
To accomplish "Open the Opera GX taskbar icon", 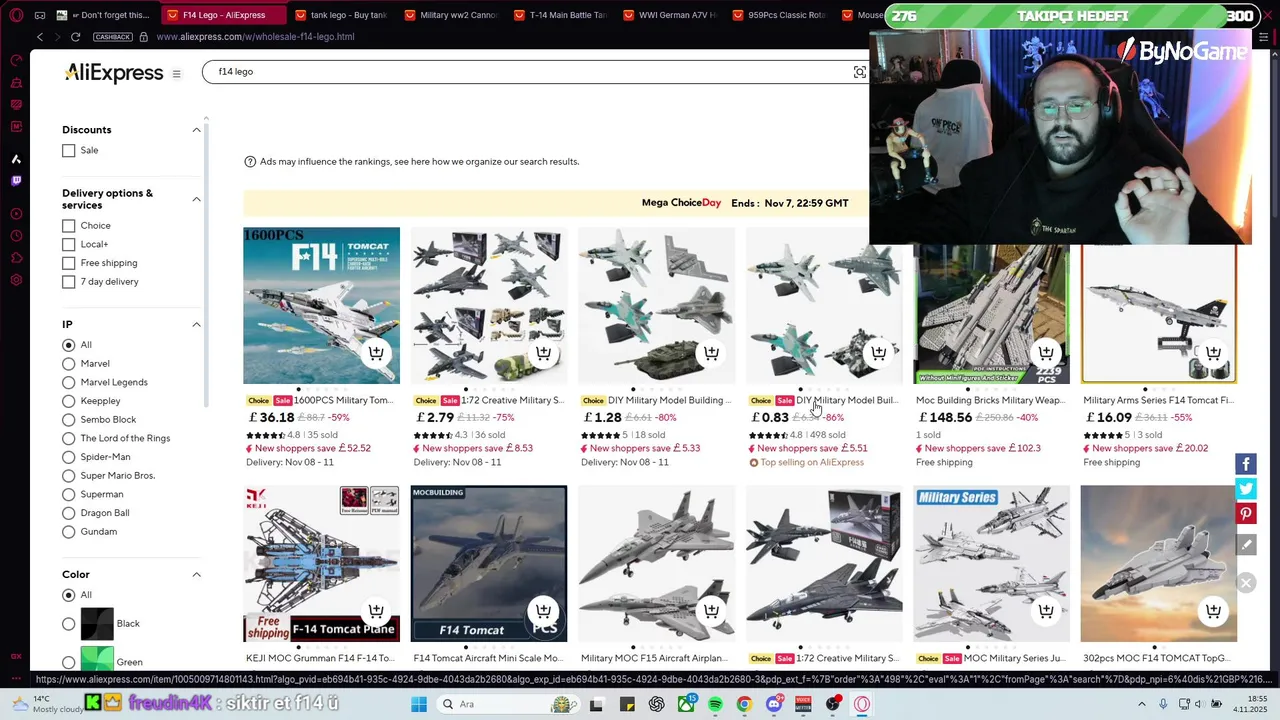I will [x=862, y=704].
